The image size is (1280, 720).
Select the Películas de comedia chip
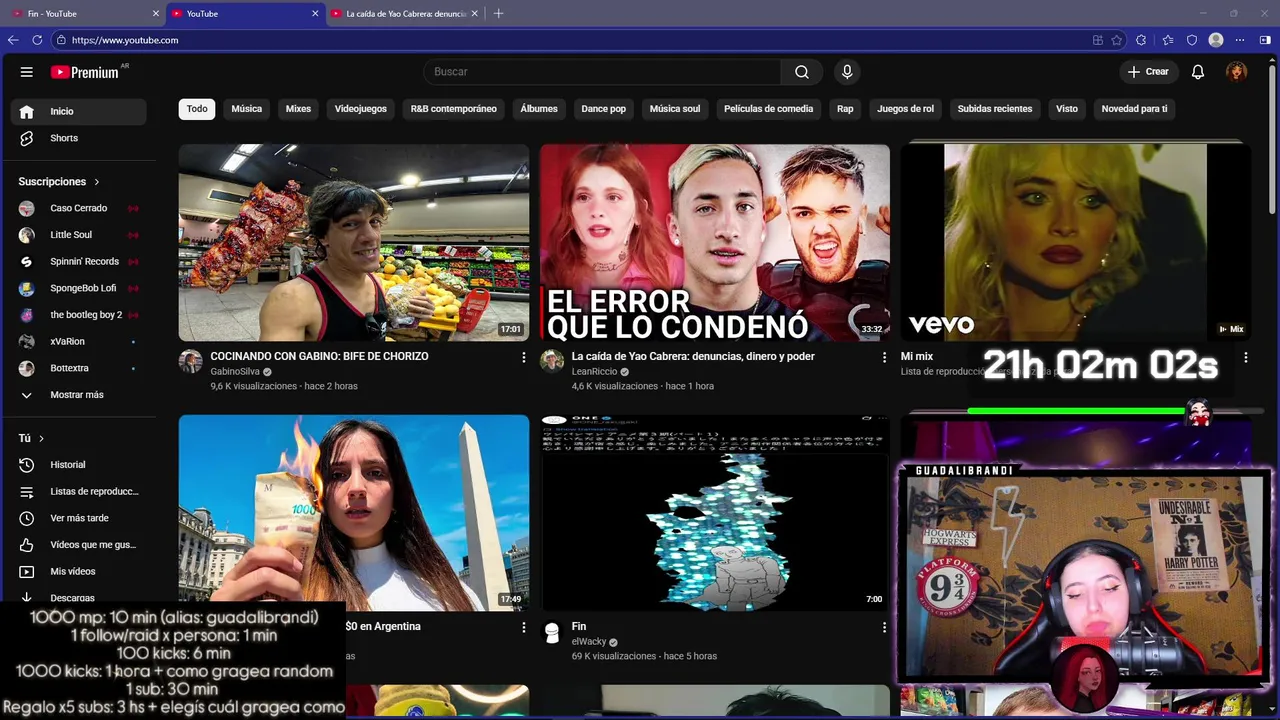click(x=769, y=109)
